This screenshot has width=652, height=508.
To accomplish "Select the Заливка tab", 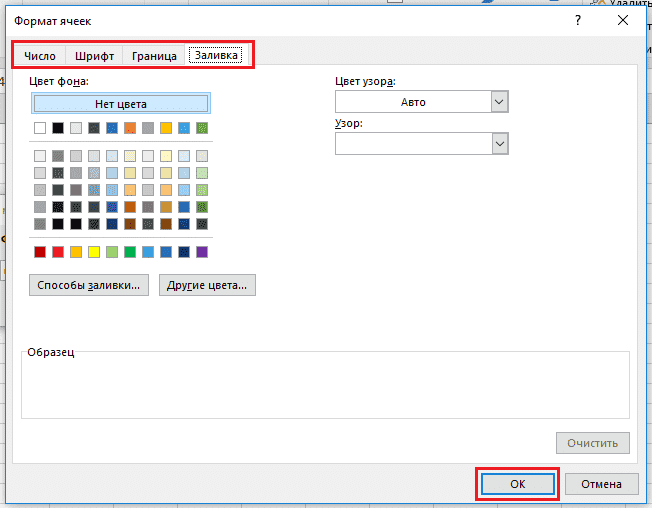I will click(216, 56).
